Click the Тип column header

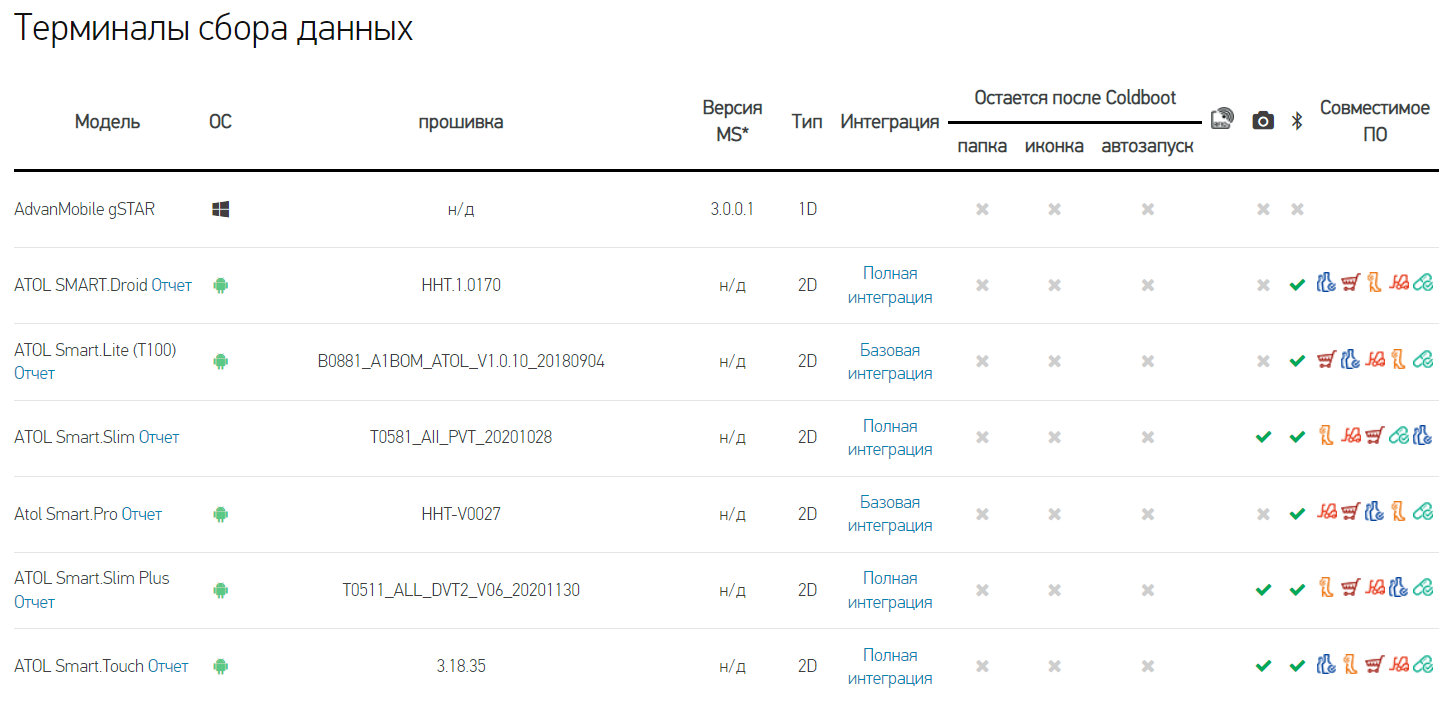(807, 122)
